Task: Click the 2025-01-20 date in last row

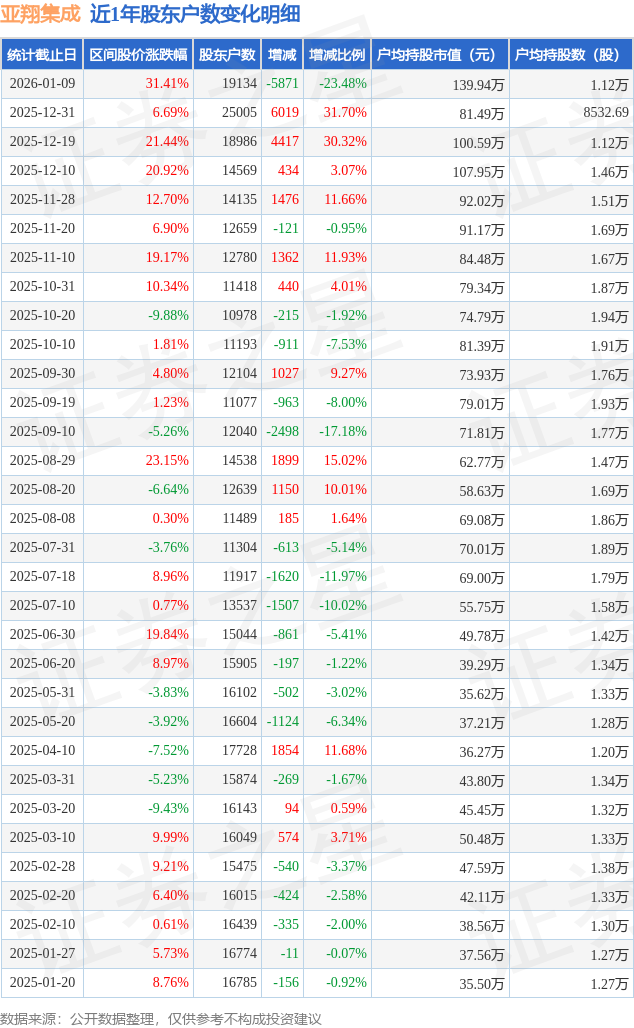Action: (x=41, y=983)
